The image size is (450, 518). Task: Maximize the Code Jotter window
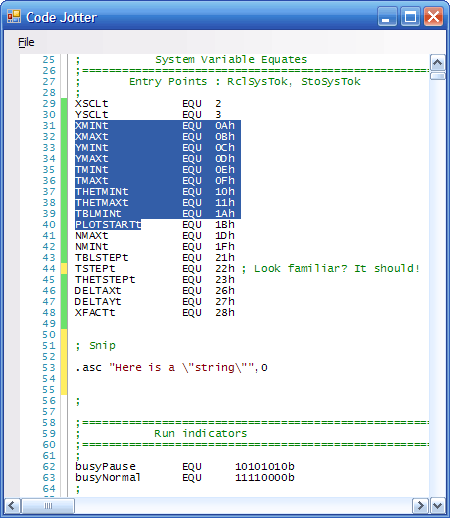pos(410,16)
